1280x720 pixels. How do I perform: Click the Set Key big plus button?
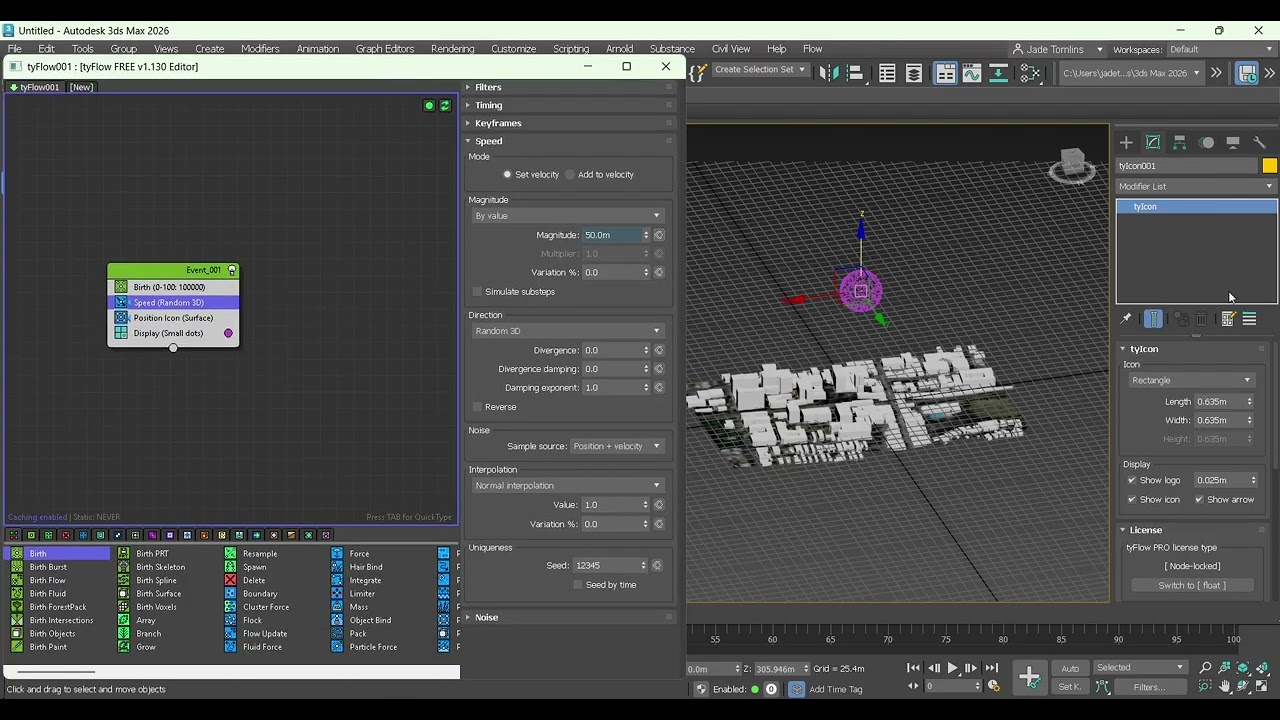[1029, 677]
